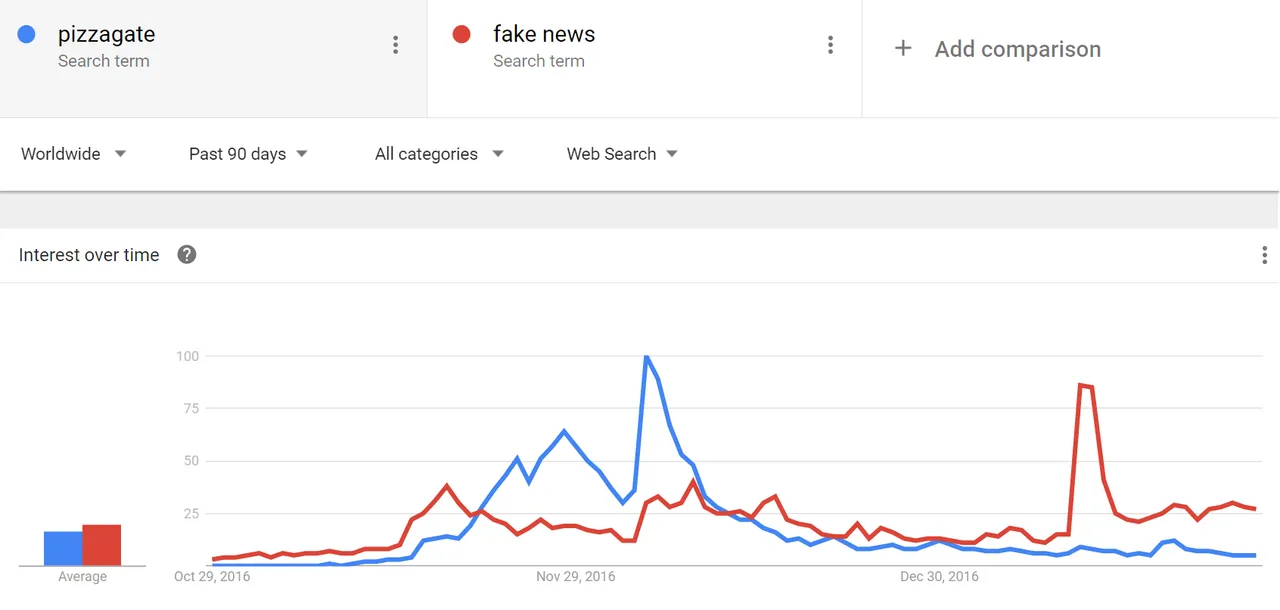Open the Interest over time help icon
The width and height of the screenshot is (1280, 610).
187,255
